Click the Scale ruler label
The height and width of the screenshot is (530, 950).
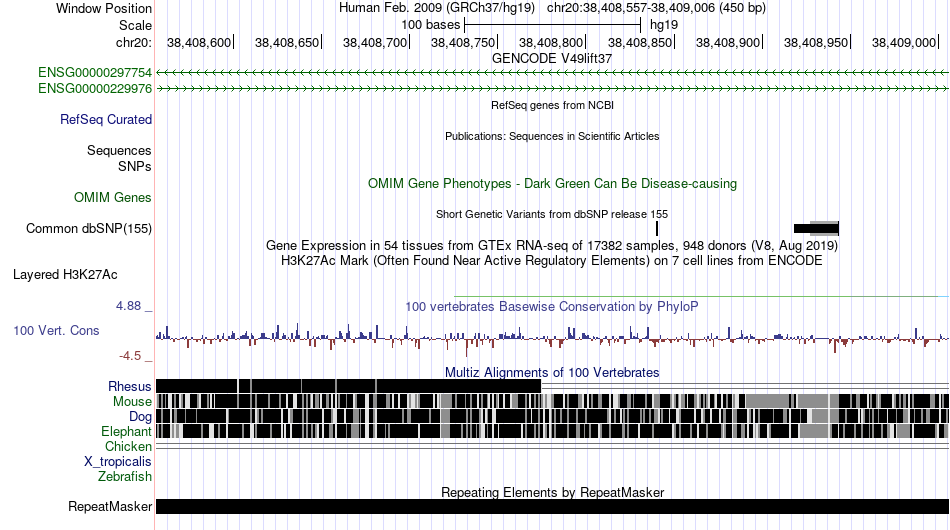(x=135, y=25)
